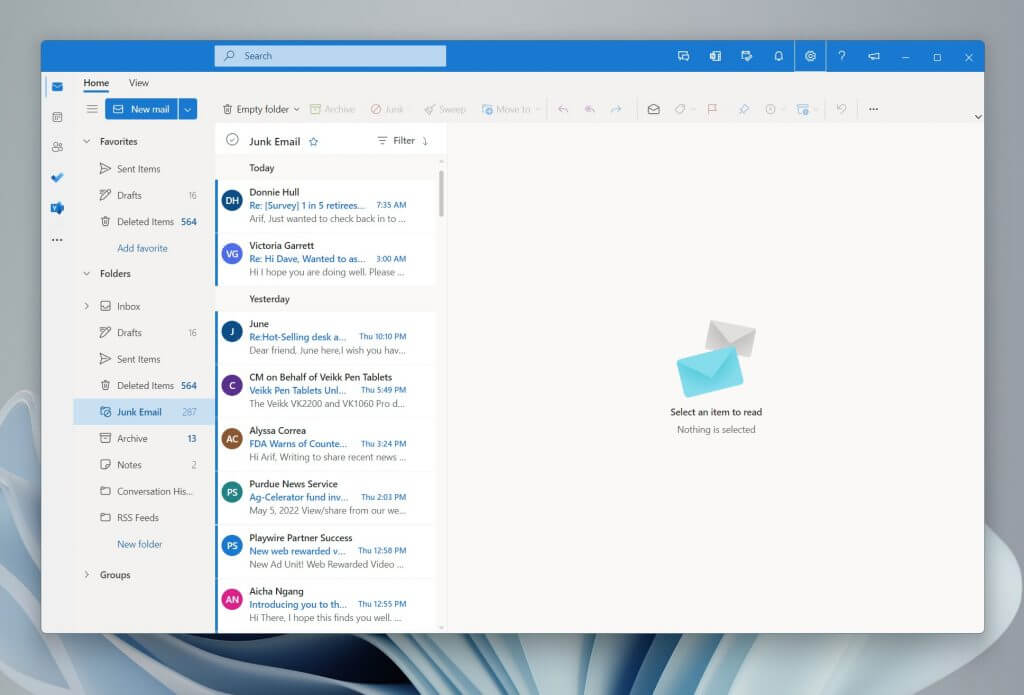Collapse the Favorites section

pos(87,141)
